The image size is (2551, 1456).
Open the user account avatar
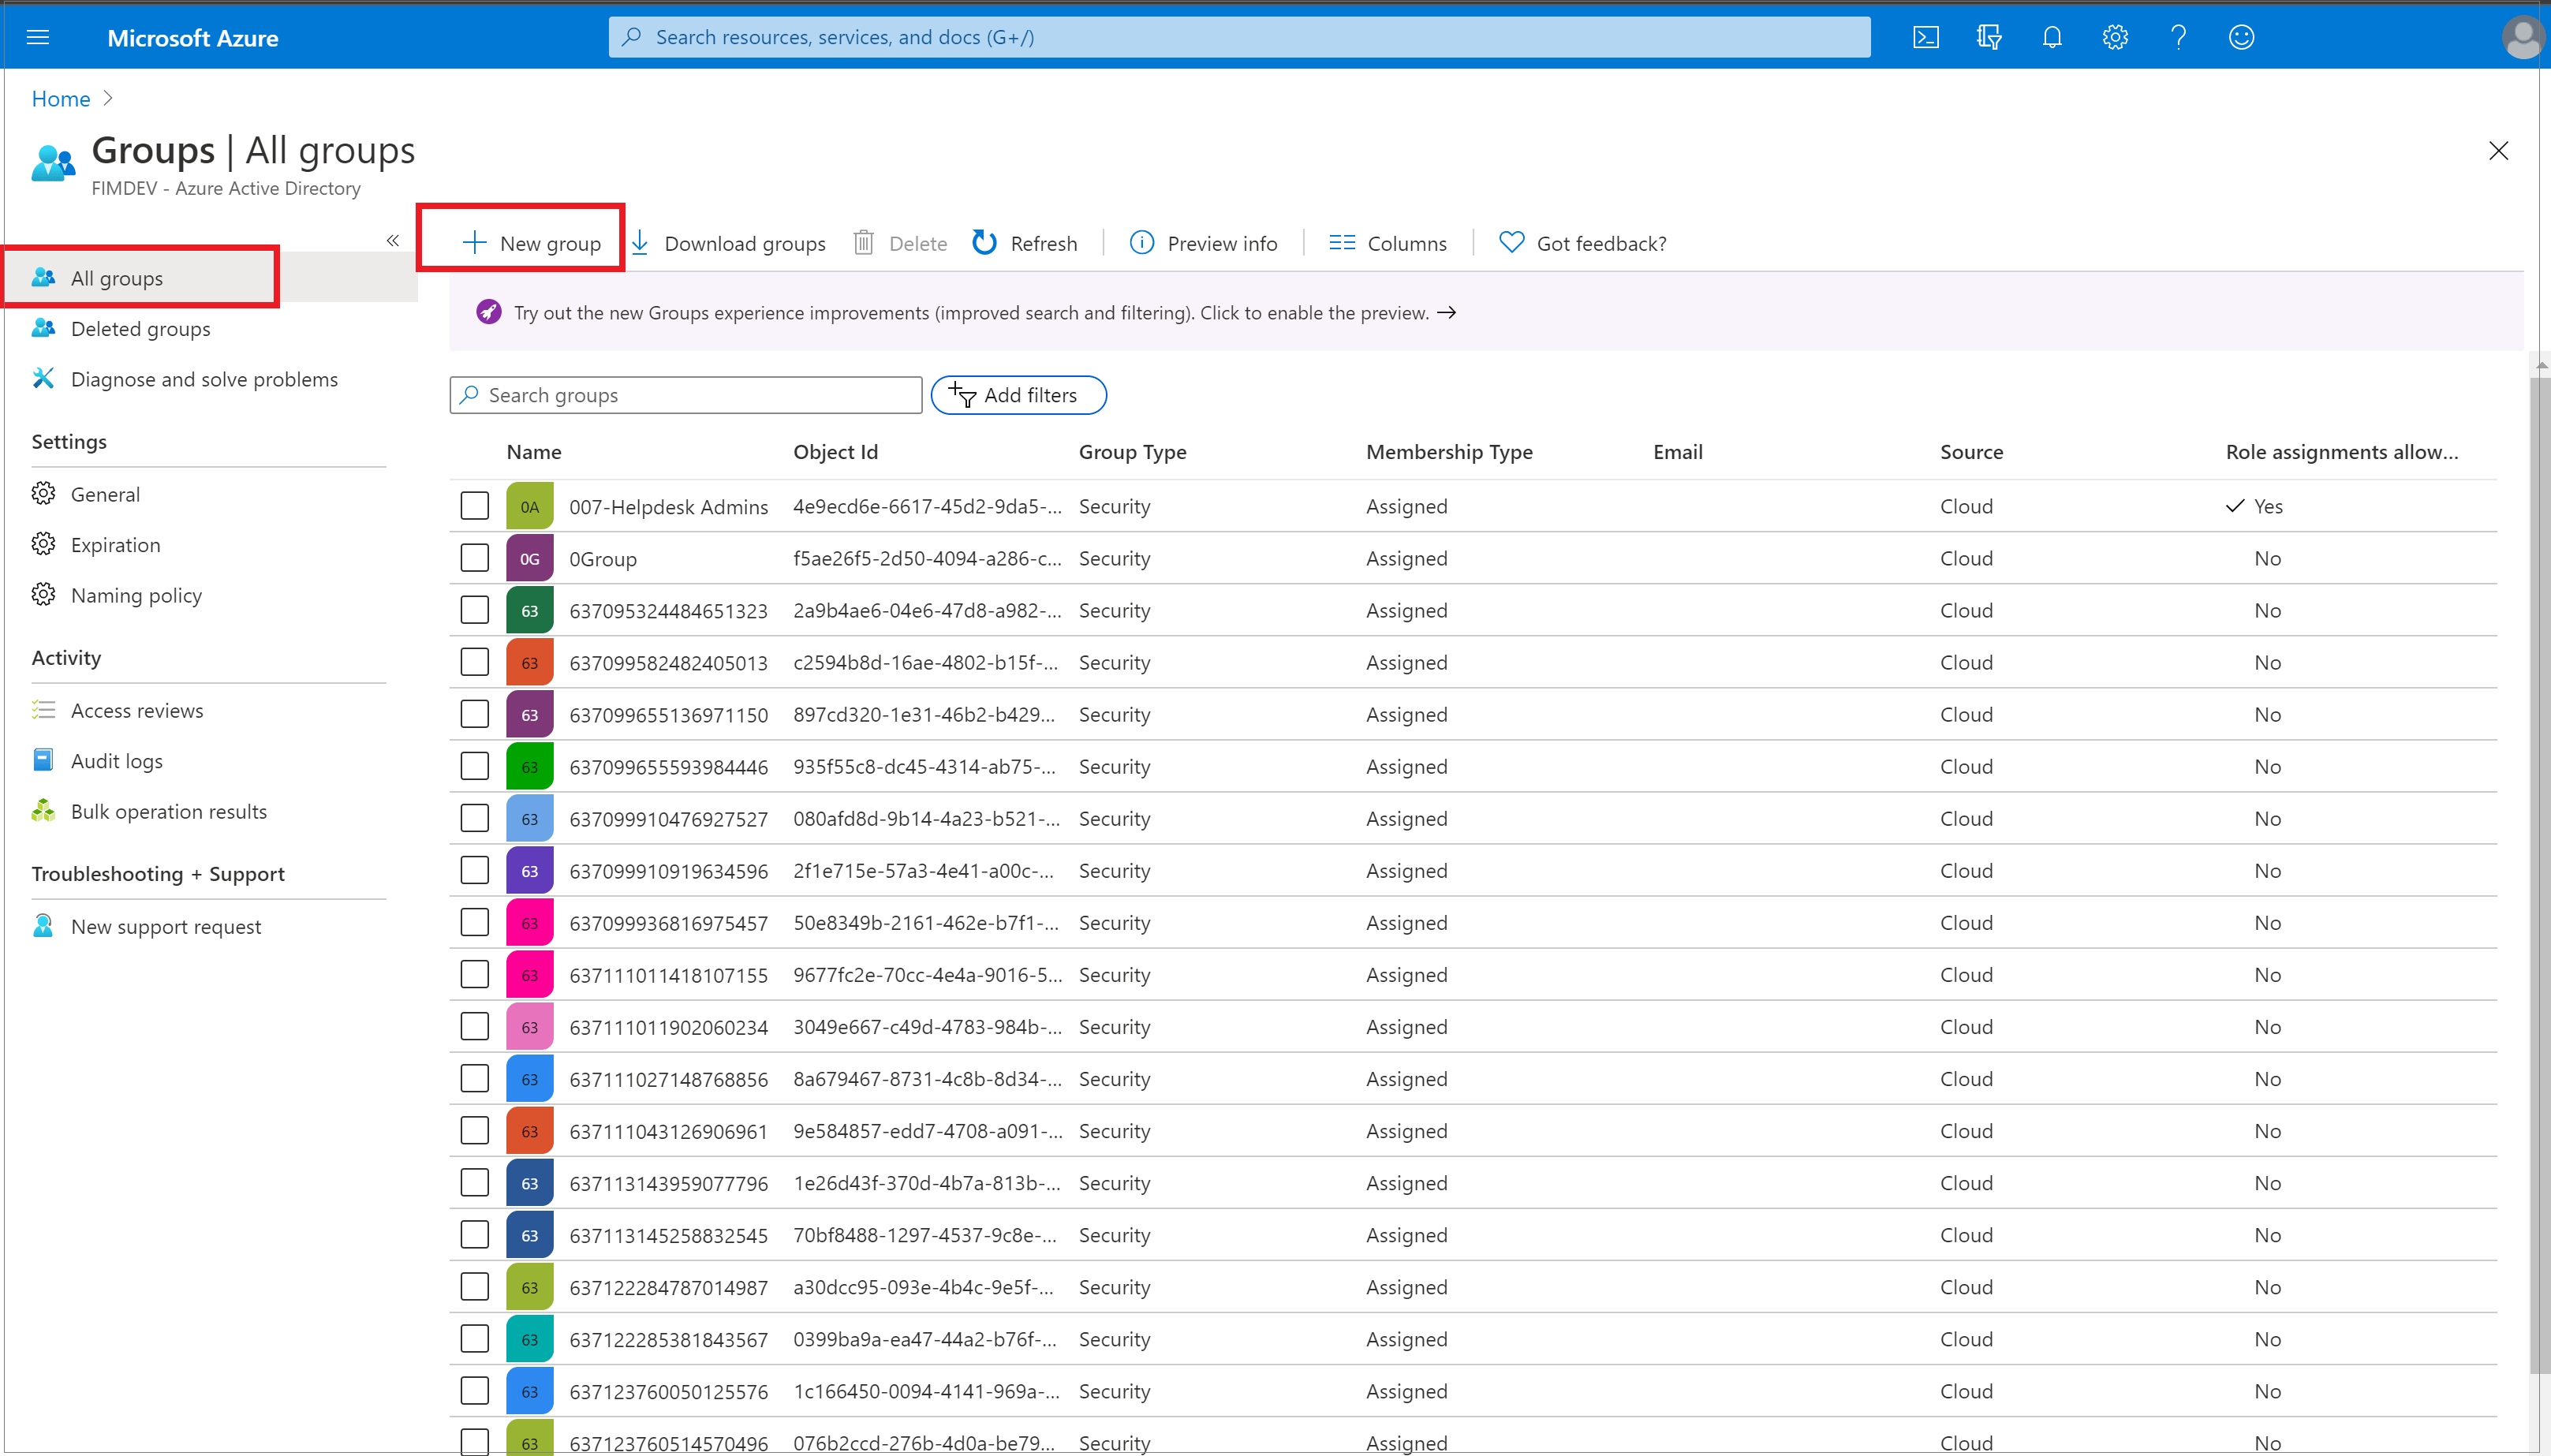point(2522,38)
